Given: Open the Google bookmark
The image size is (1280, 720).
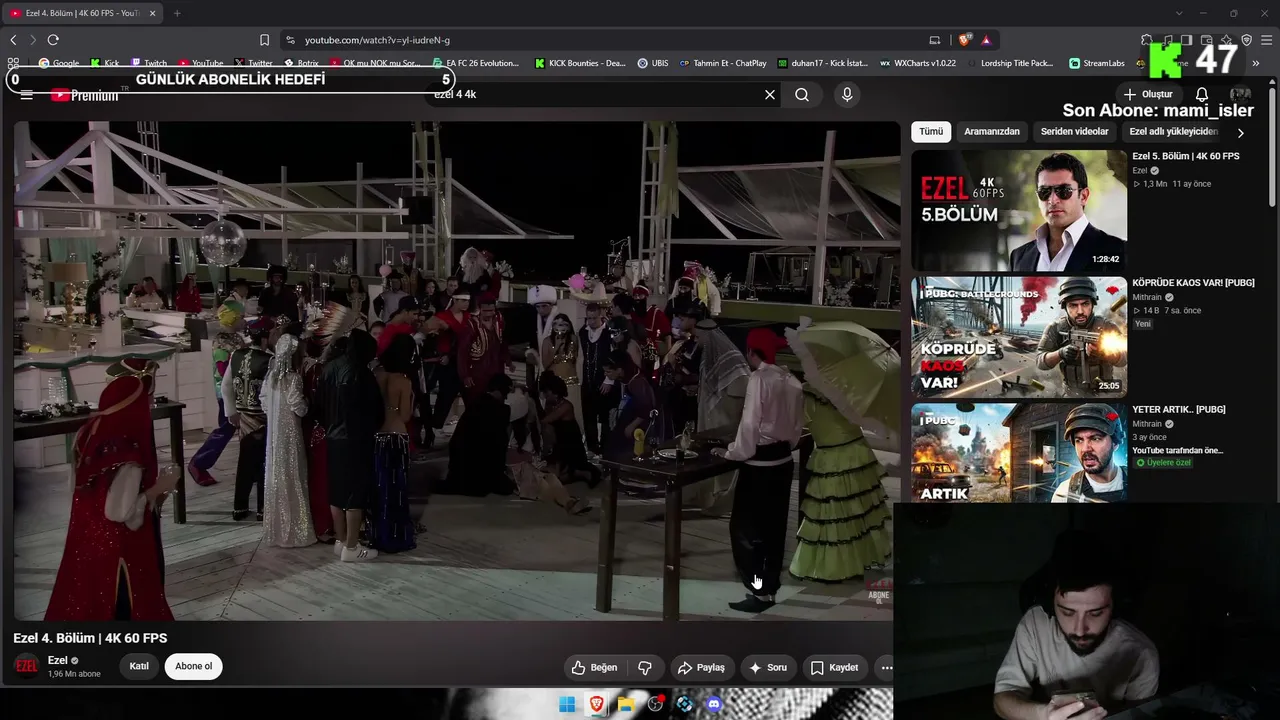Looking at the screenshot, I should (59, 63).
